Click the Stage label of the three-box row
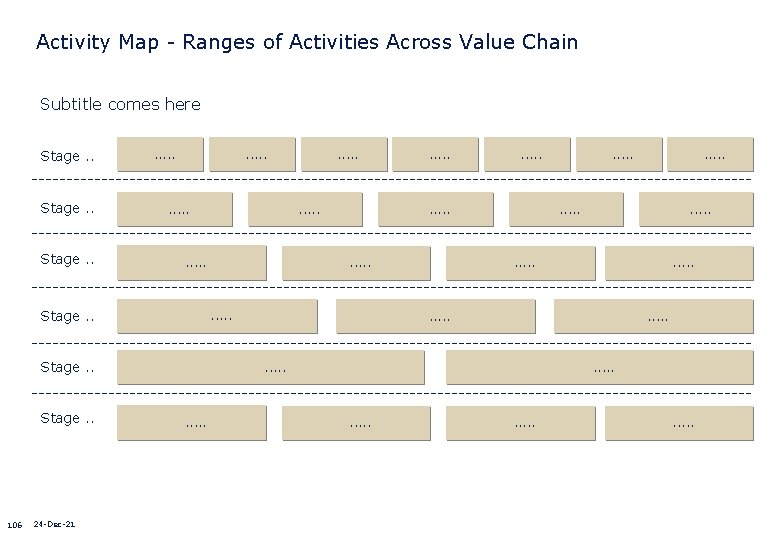This screenshot has height=540, width=780. [x=67, y=316]
